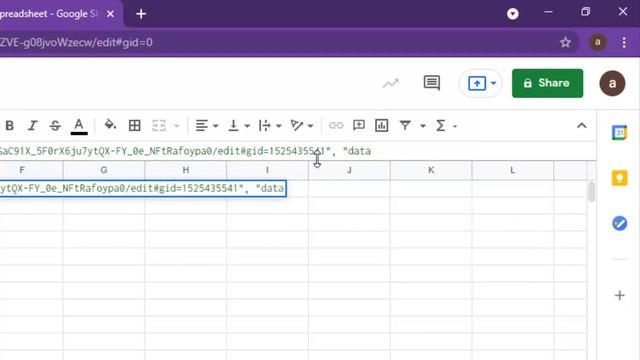
Task: Expand functions dropdown arrow
Action: [x=455, y=126]
